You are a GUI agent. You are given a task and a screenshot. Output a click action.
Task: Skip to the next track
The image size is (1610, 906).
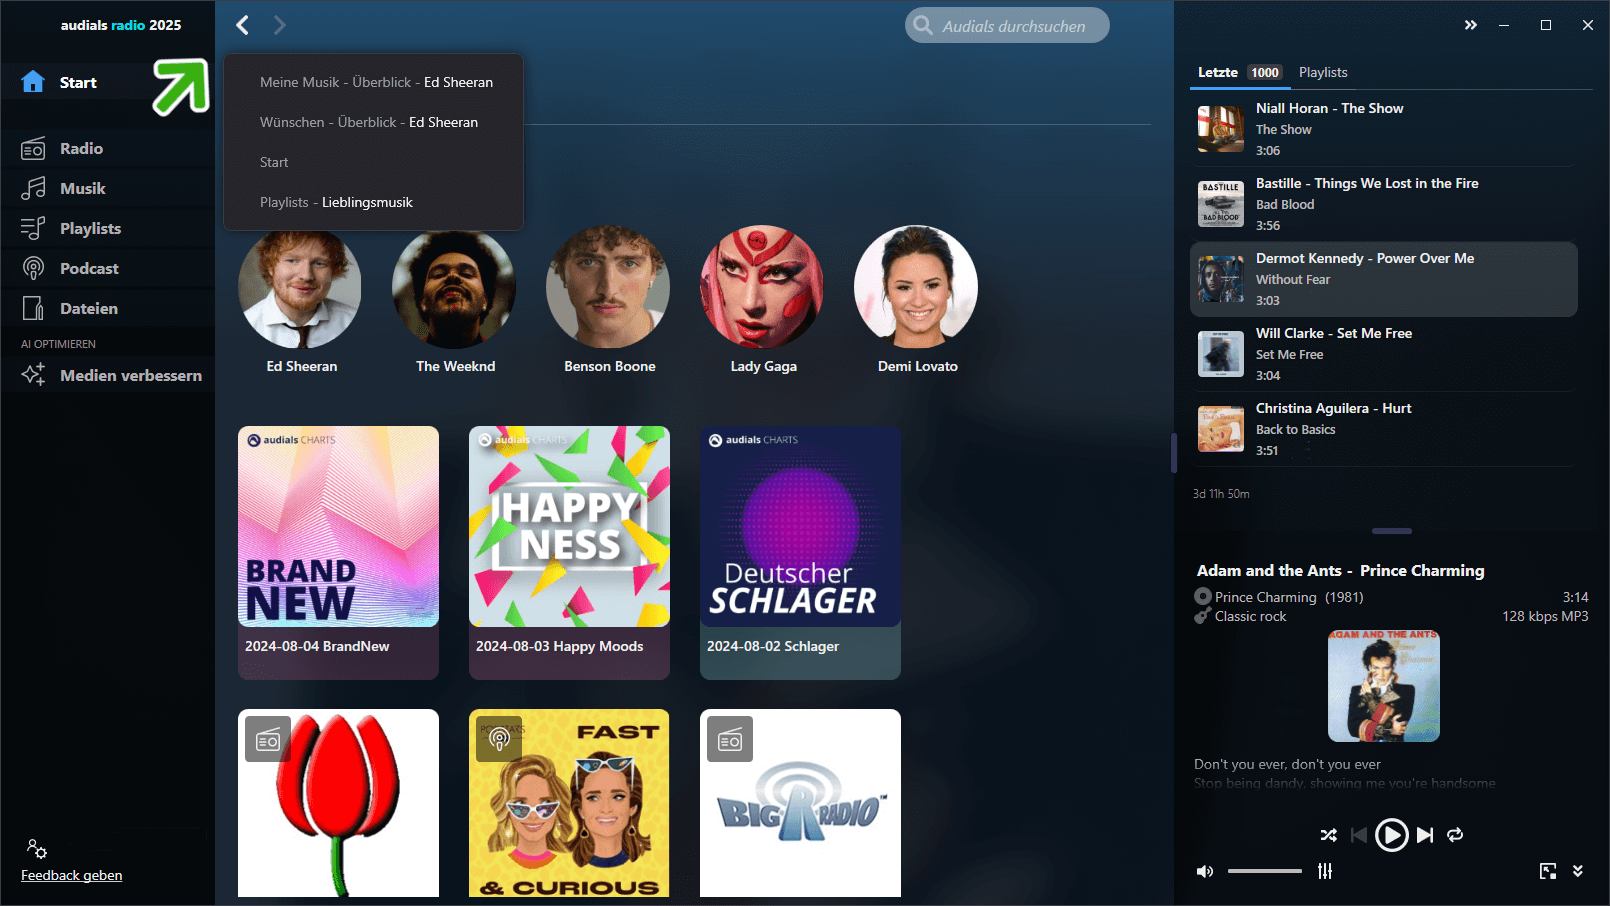pyautogui.click(x=1425, y=835)
